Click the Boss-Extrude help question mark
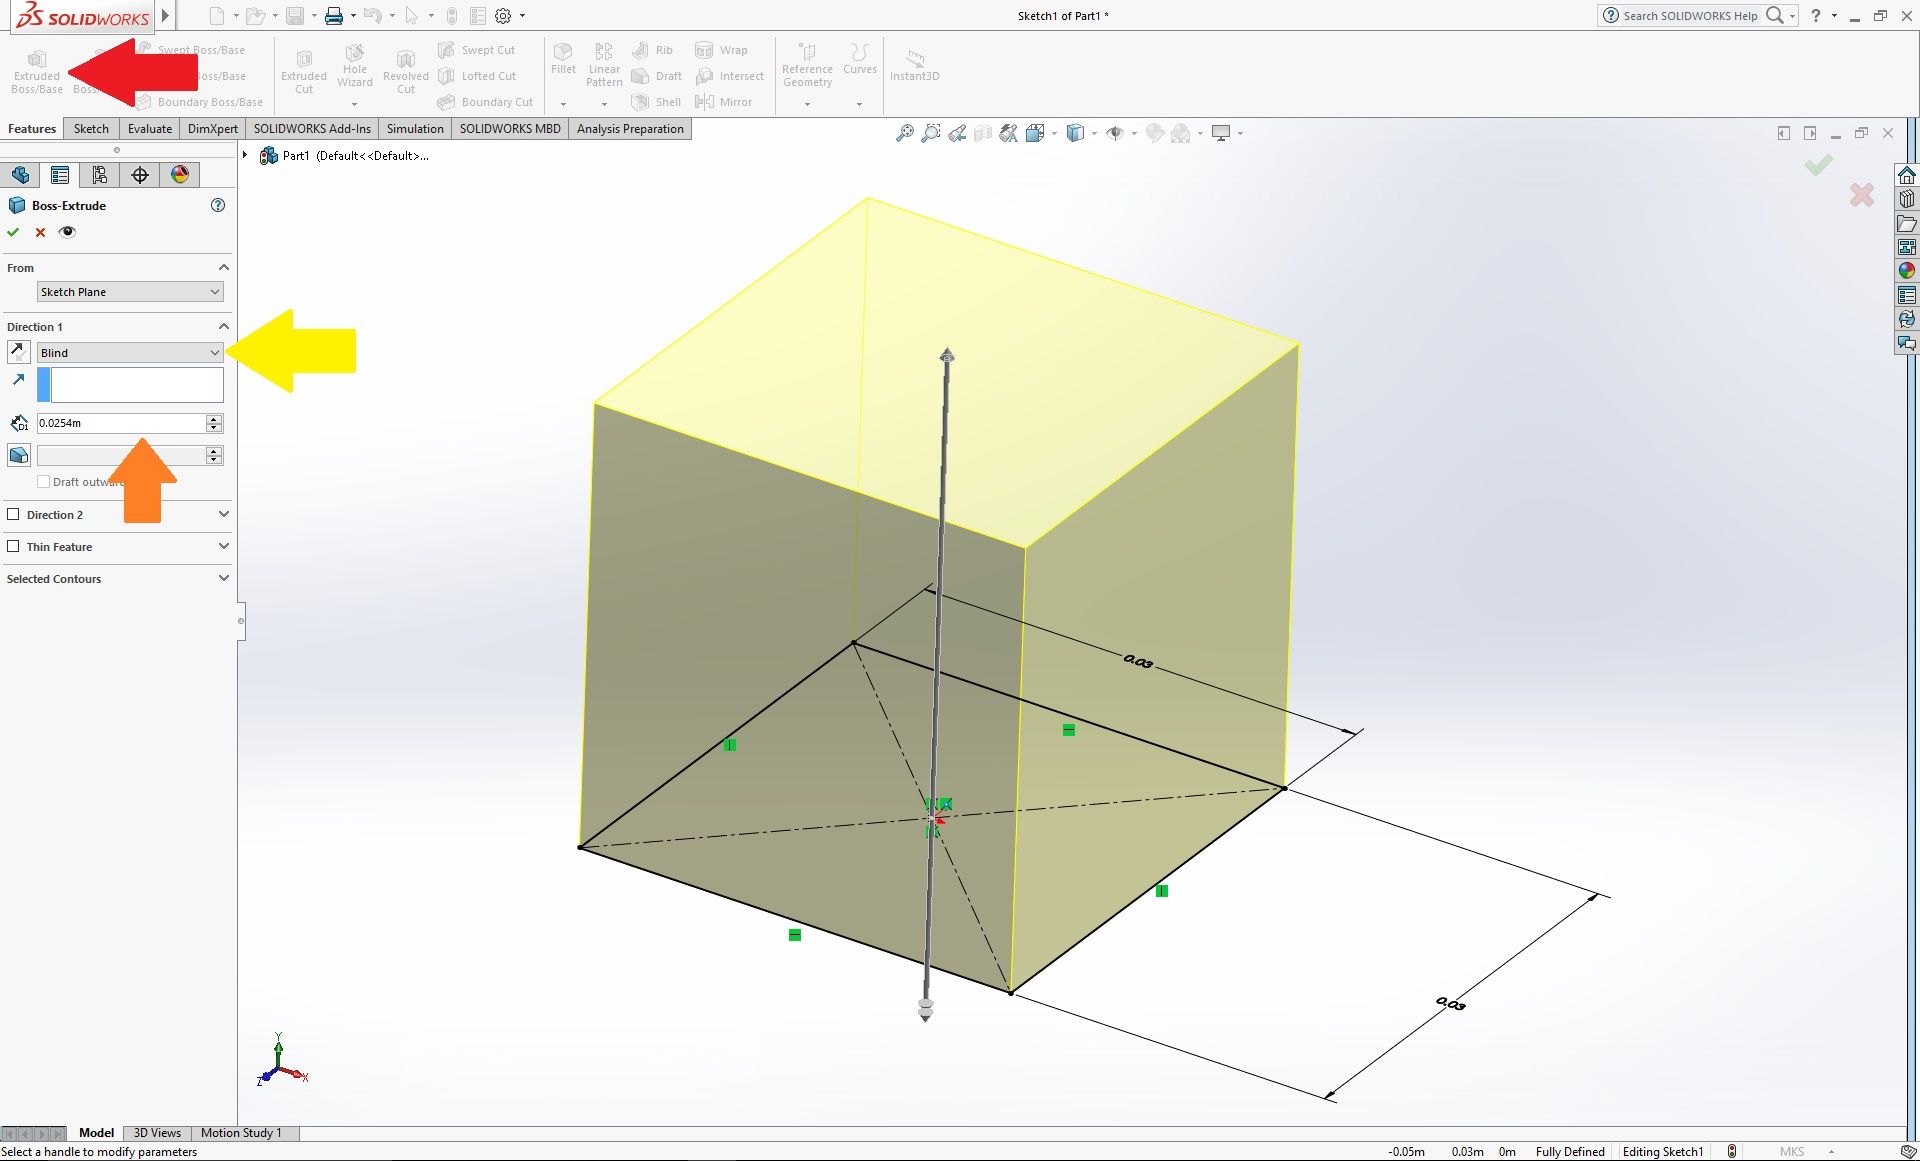This screenshot has height=1161, width=1920. [x=218, y=205]
